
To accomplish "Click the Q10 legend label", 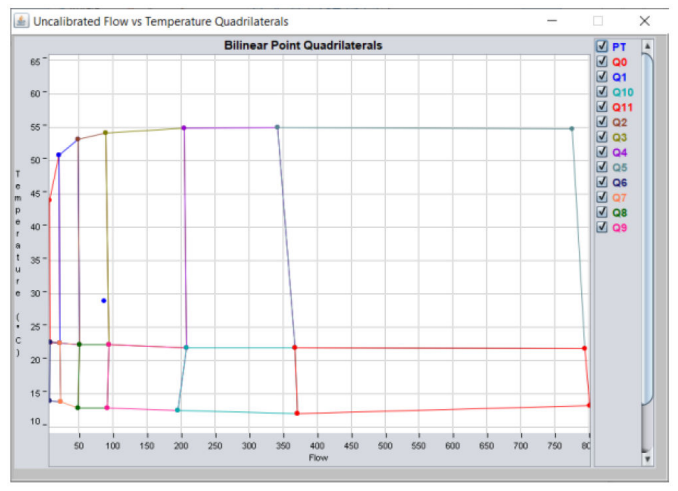I will (x=623, y=92).
